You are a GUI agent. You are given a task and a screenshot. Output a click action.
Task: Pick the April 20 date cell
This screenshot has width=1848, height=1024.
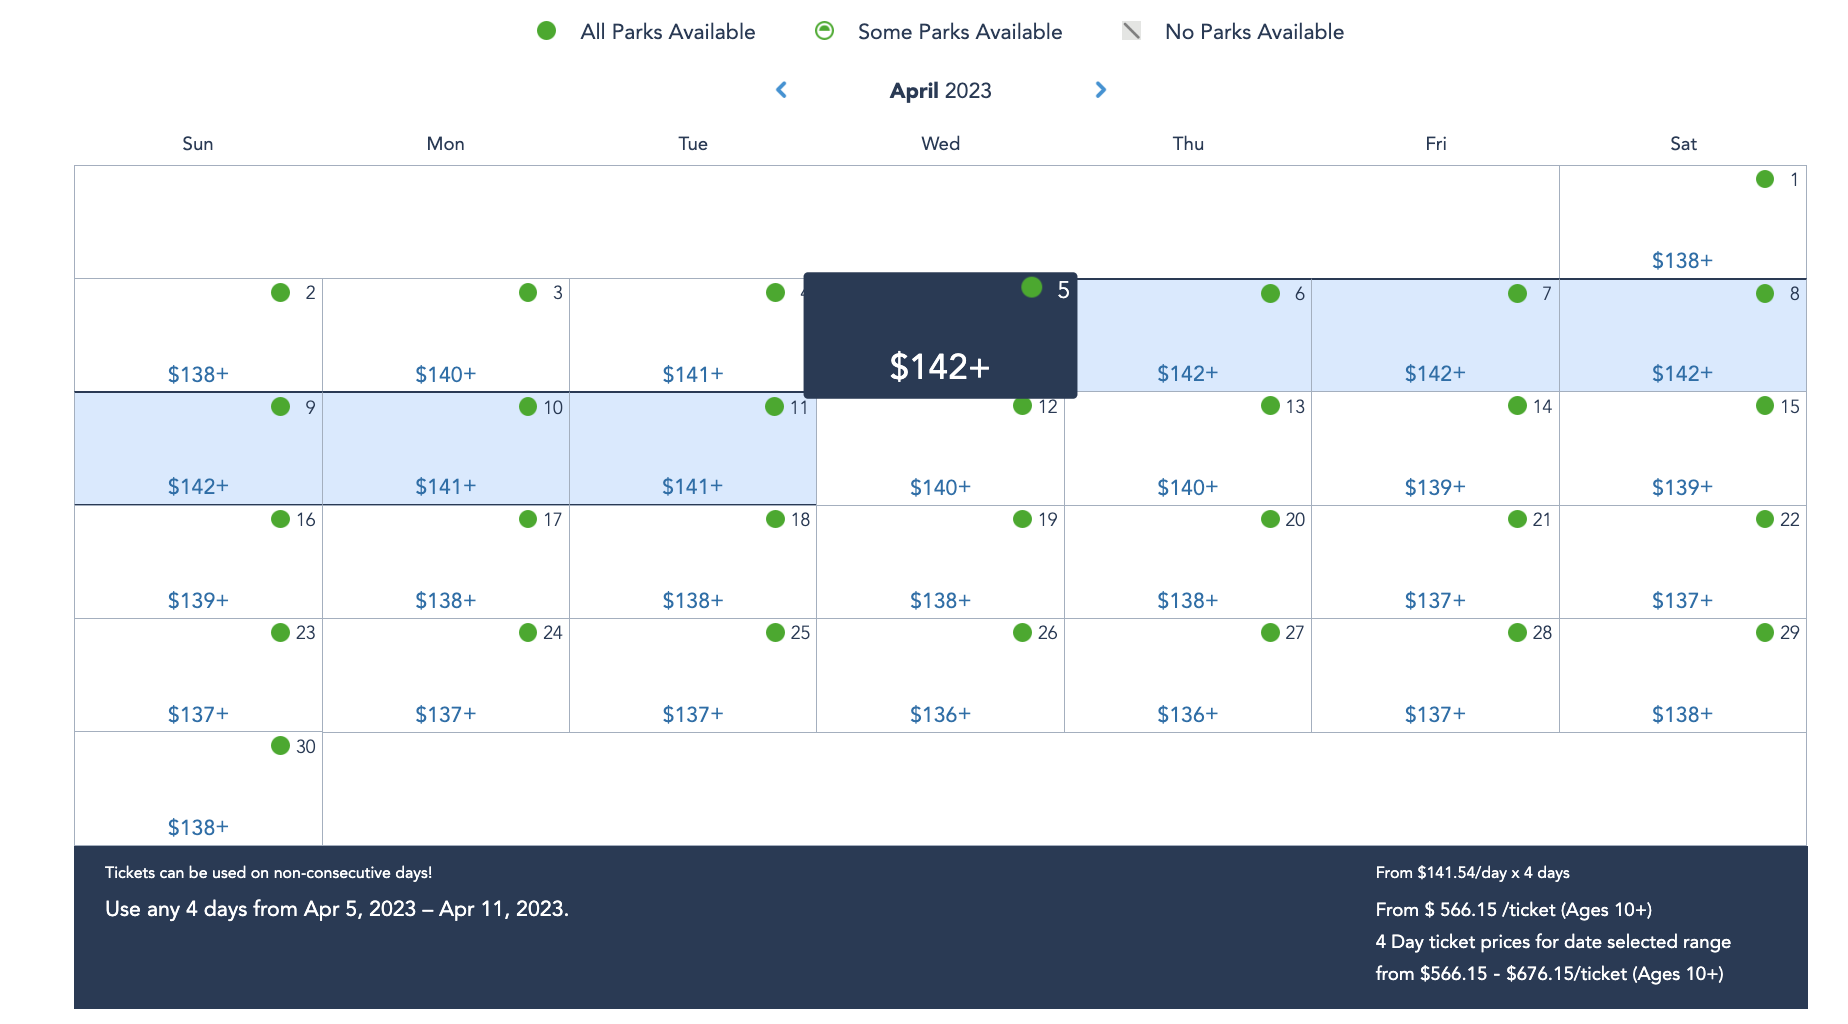(1187, 561)
